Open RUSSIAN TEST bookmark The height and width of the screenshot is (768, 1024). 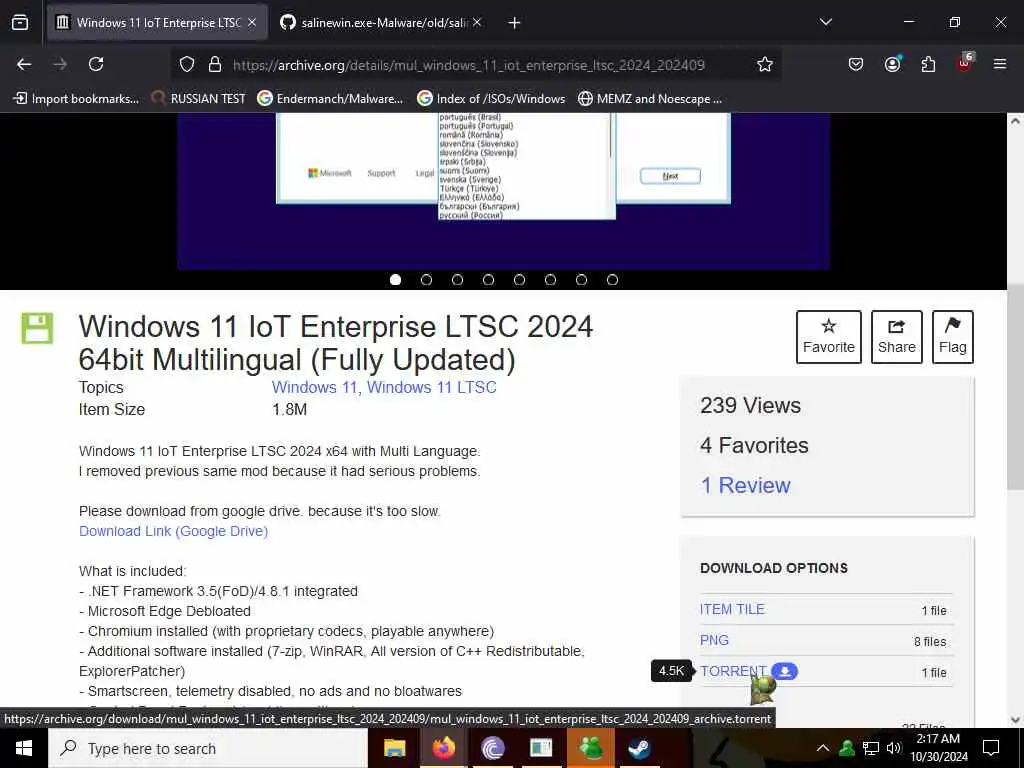pyautogui.click(x=199, y=99)
